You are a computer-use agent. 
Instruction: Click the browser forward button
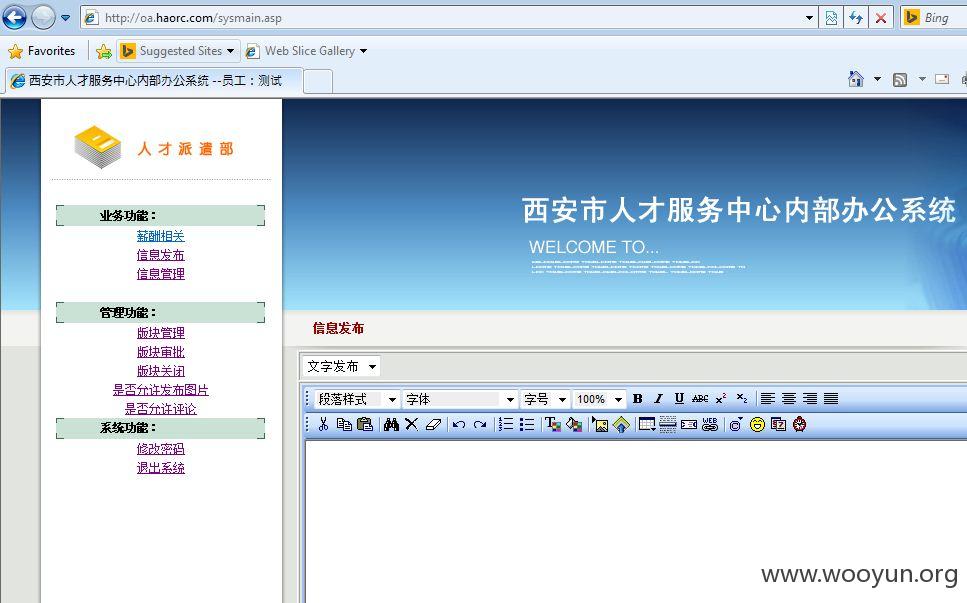click(x=43, y=17)
